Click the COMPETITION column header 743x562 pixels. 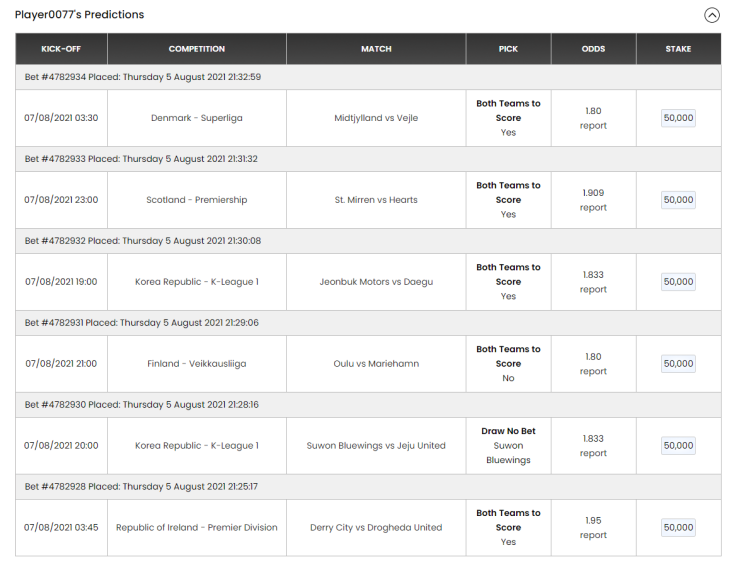pyautogui.click(x=197, y=49)
